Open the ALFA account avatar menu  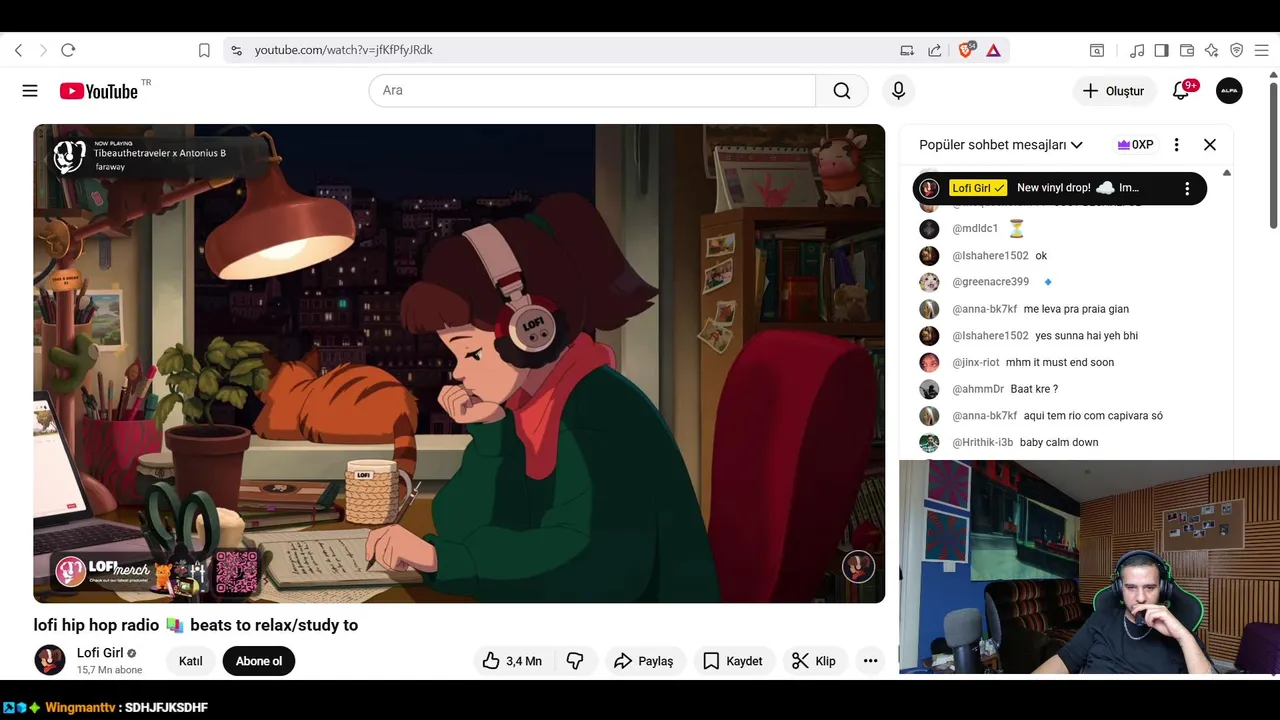coord(1229,91)
